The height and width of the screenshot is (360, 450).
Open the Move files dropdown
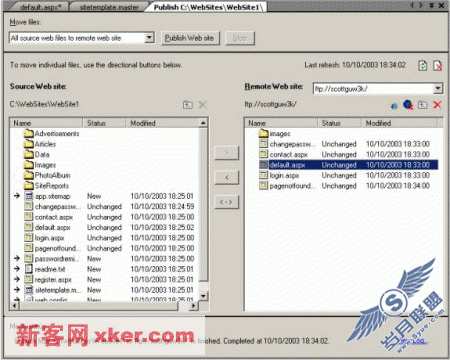point(150,38)
